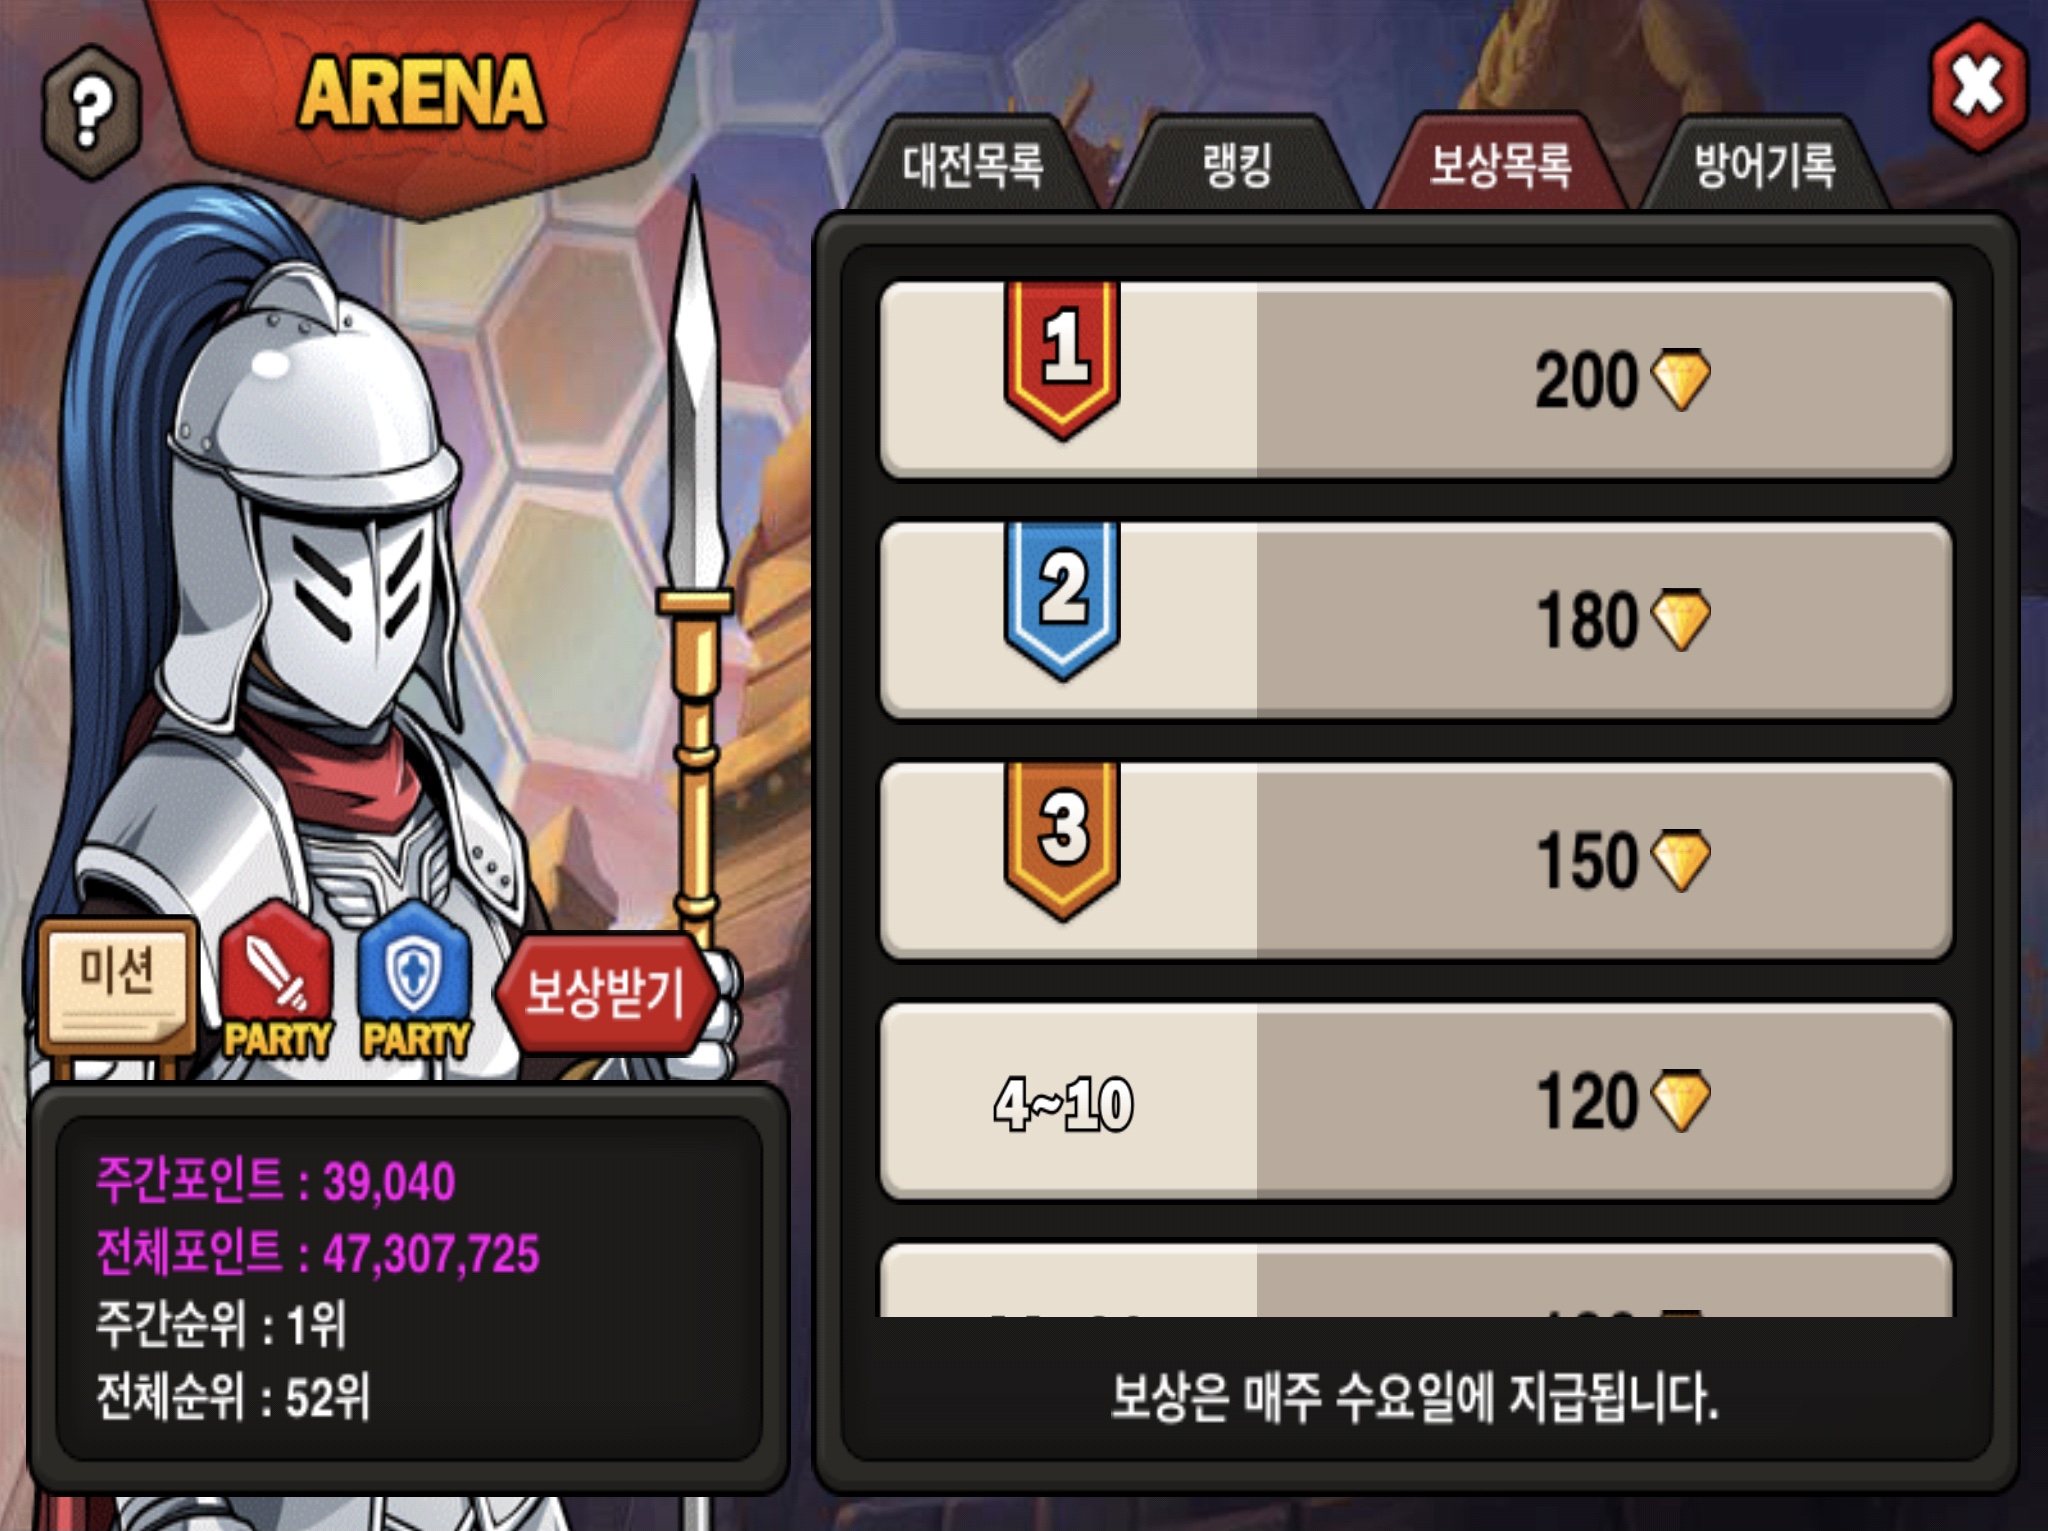This screenshot has width=2048, height=1531.
Task: Click the orange rank 3 badge
Action: (x=1062, y=840)
